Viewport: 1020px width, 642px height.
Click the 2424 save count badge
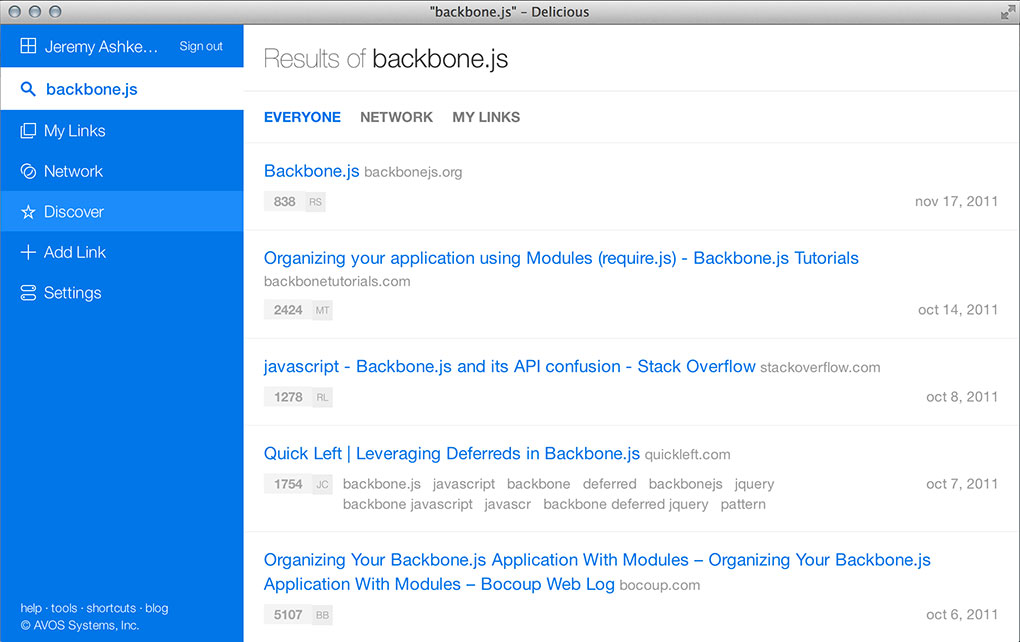pos(288,310)
